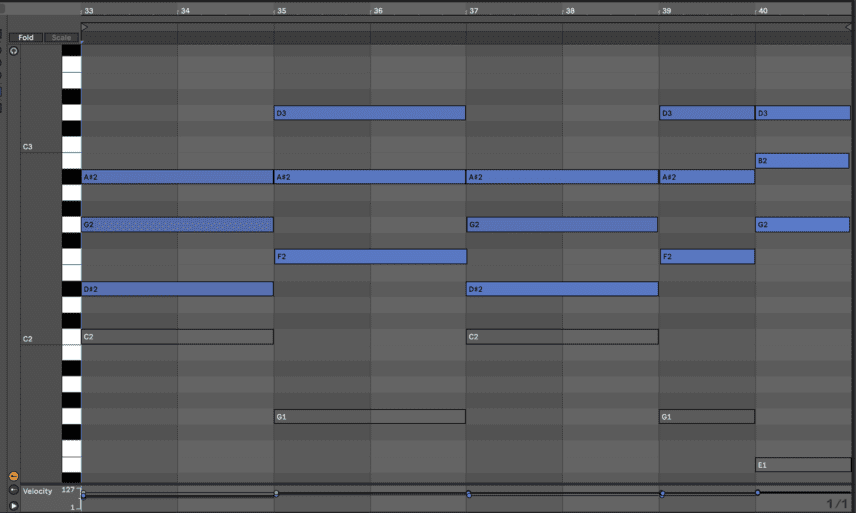Screen dimensions: 856x513
Task: Click bar 34 in the time ruler
Action: (186, 11)
